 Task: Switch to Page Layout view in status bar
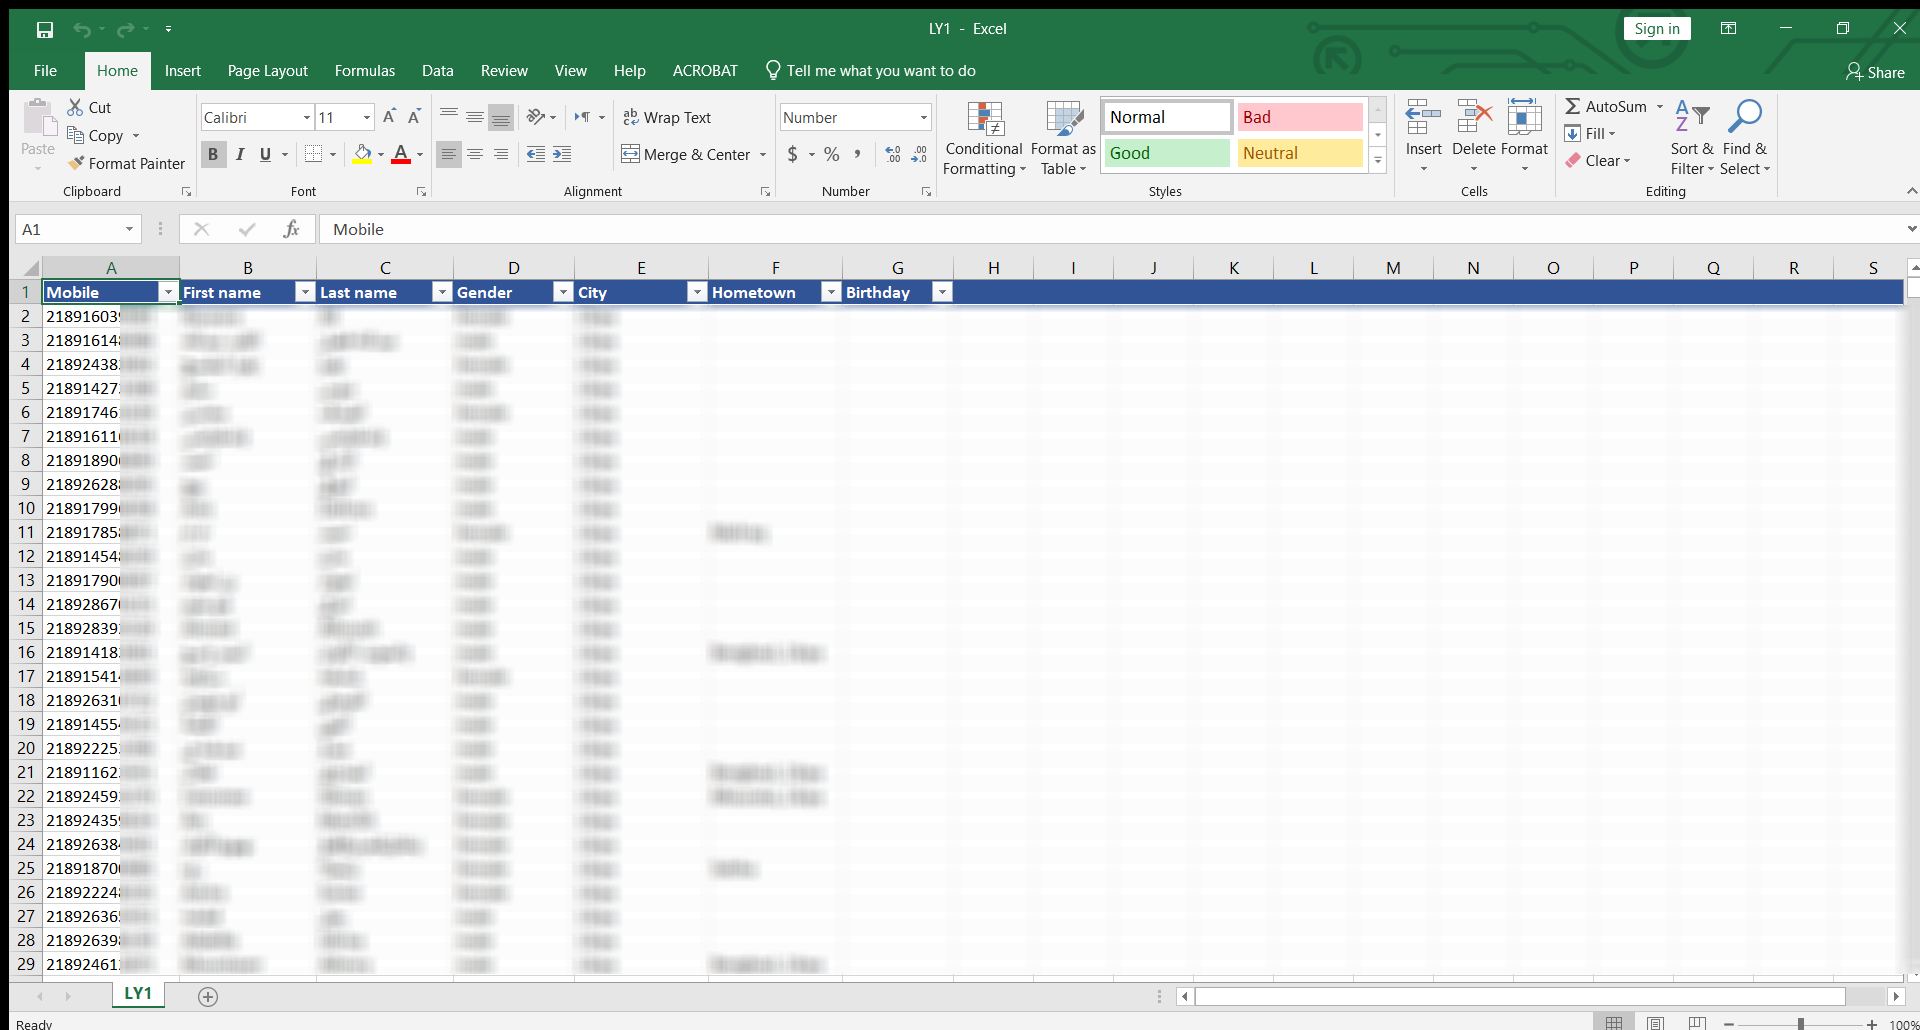pyautogui.click(x=1655, y=1023)
